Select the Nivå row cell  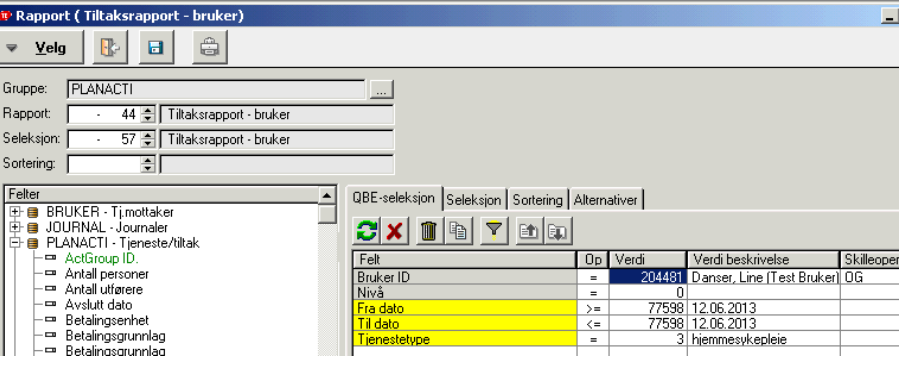pyautogui.click(x=465, y=292)
